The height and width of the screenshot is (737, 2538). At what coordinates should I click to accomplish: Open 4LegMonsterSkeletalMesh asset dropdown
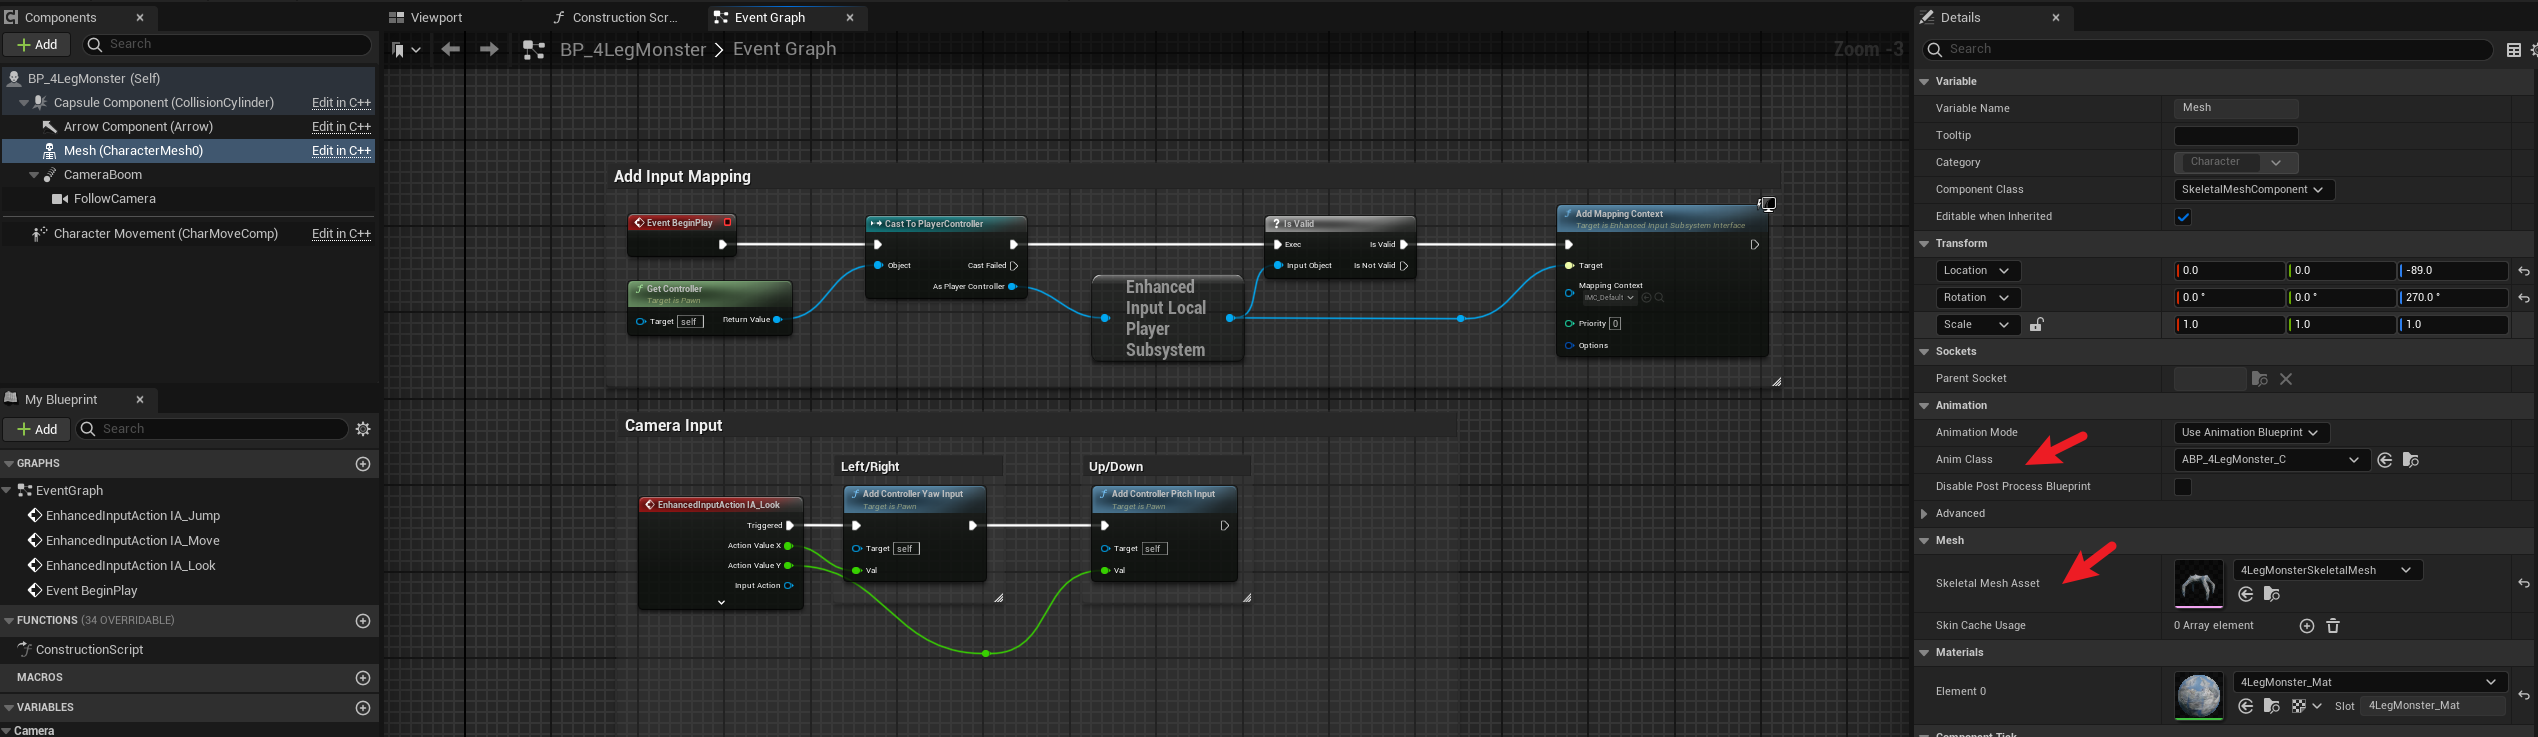[x=2327, y=570]
